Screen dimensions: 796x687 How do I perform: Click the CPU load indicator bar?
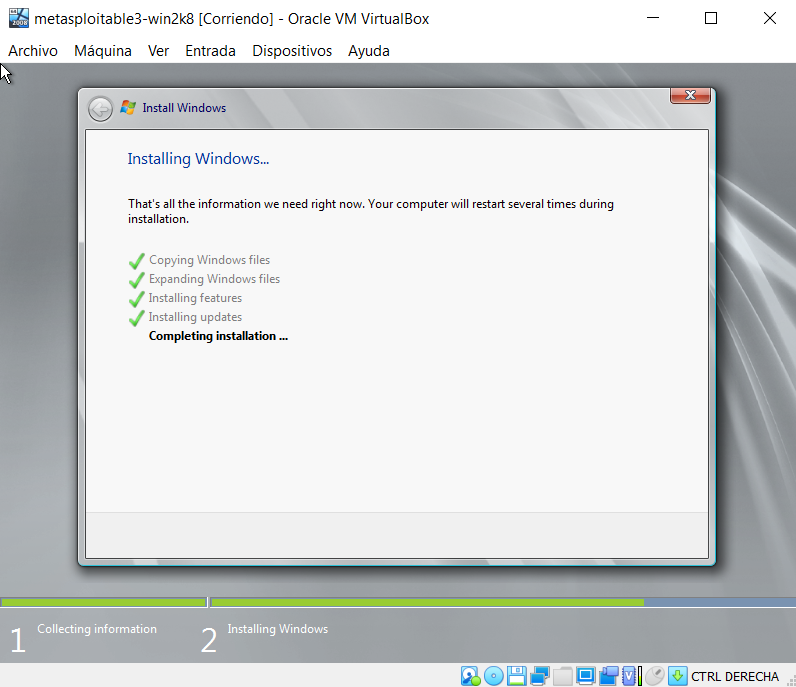coord(640,676)
